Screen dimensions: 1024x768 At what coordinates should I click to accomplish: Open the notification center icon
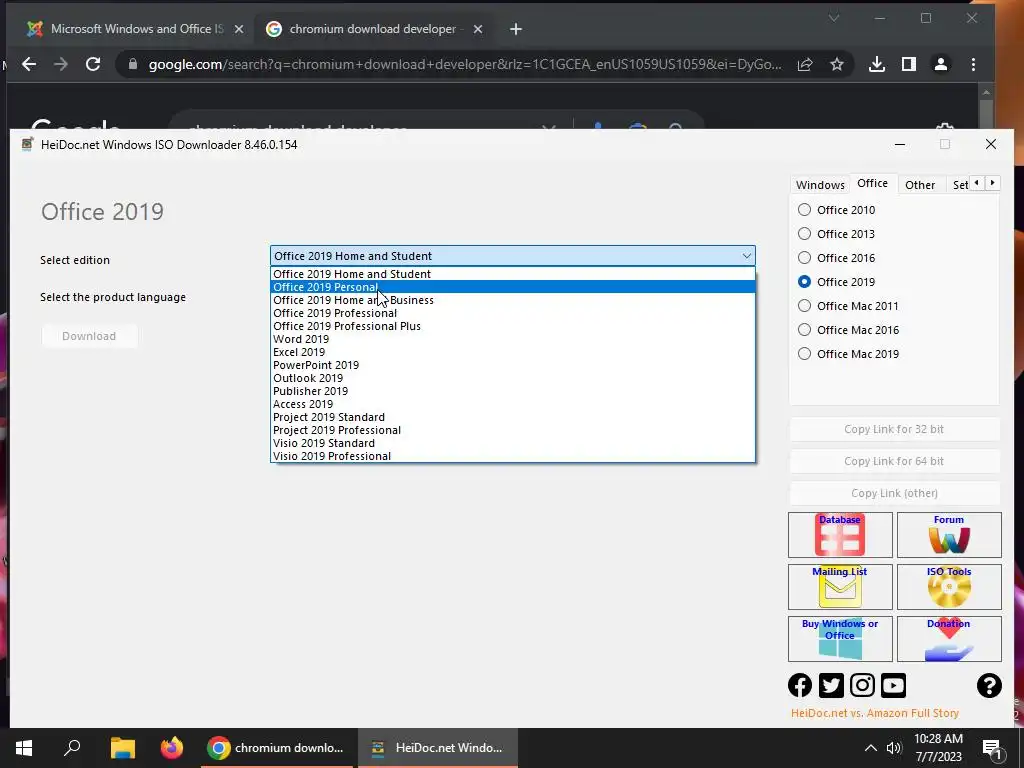[x=992, y=748]
